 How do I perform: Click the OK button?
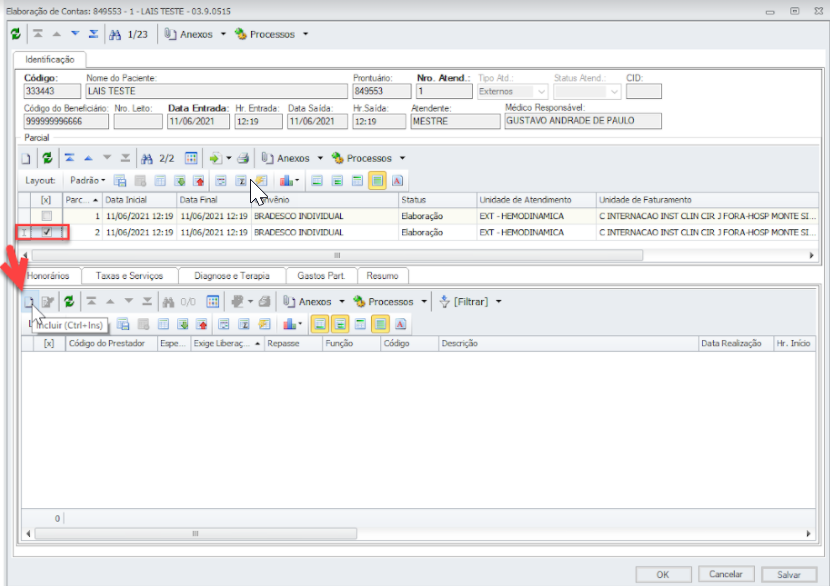pos(663,574)
